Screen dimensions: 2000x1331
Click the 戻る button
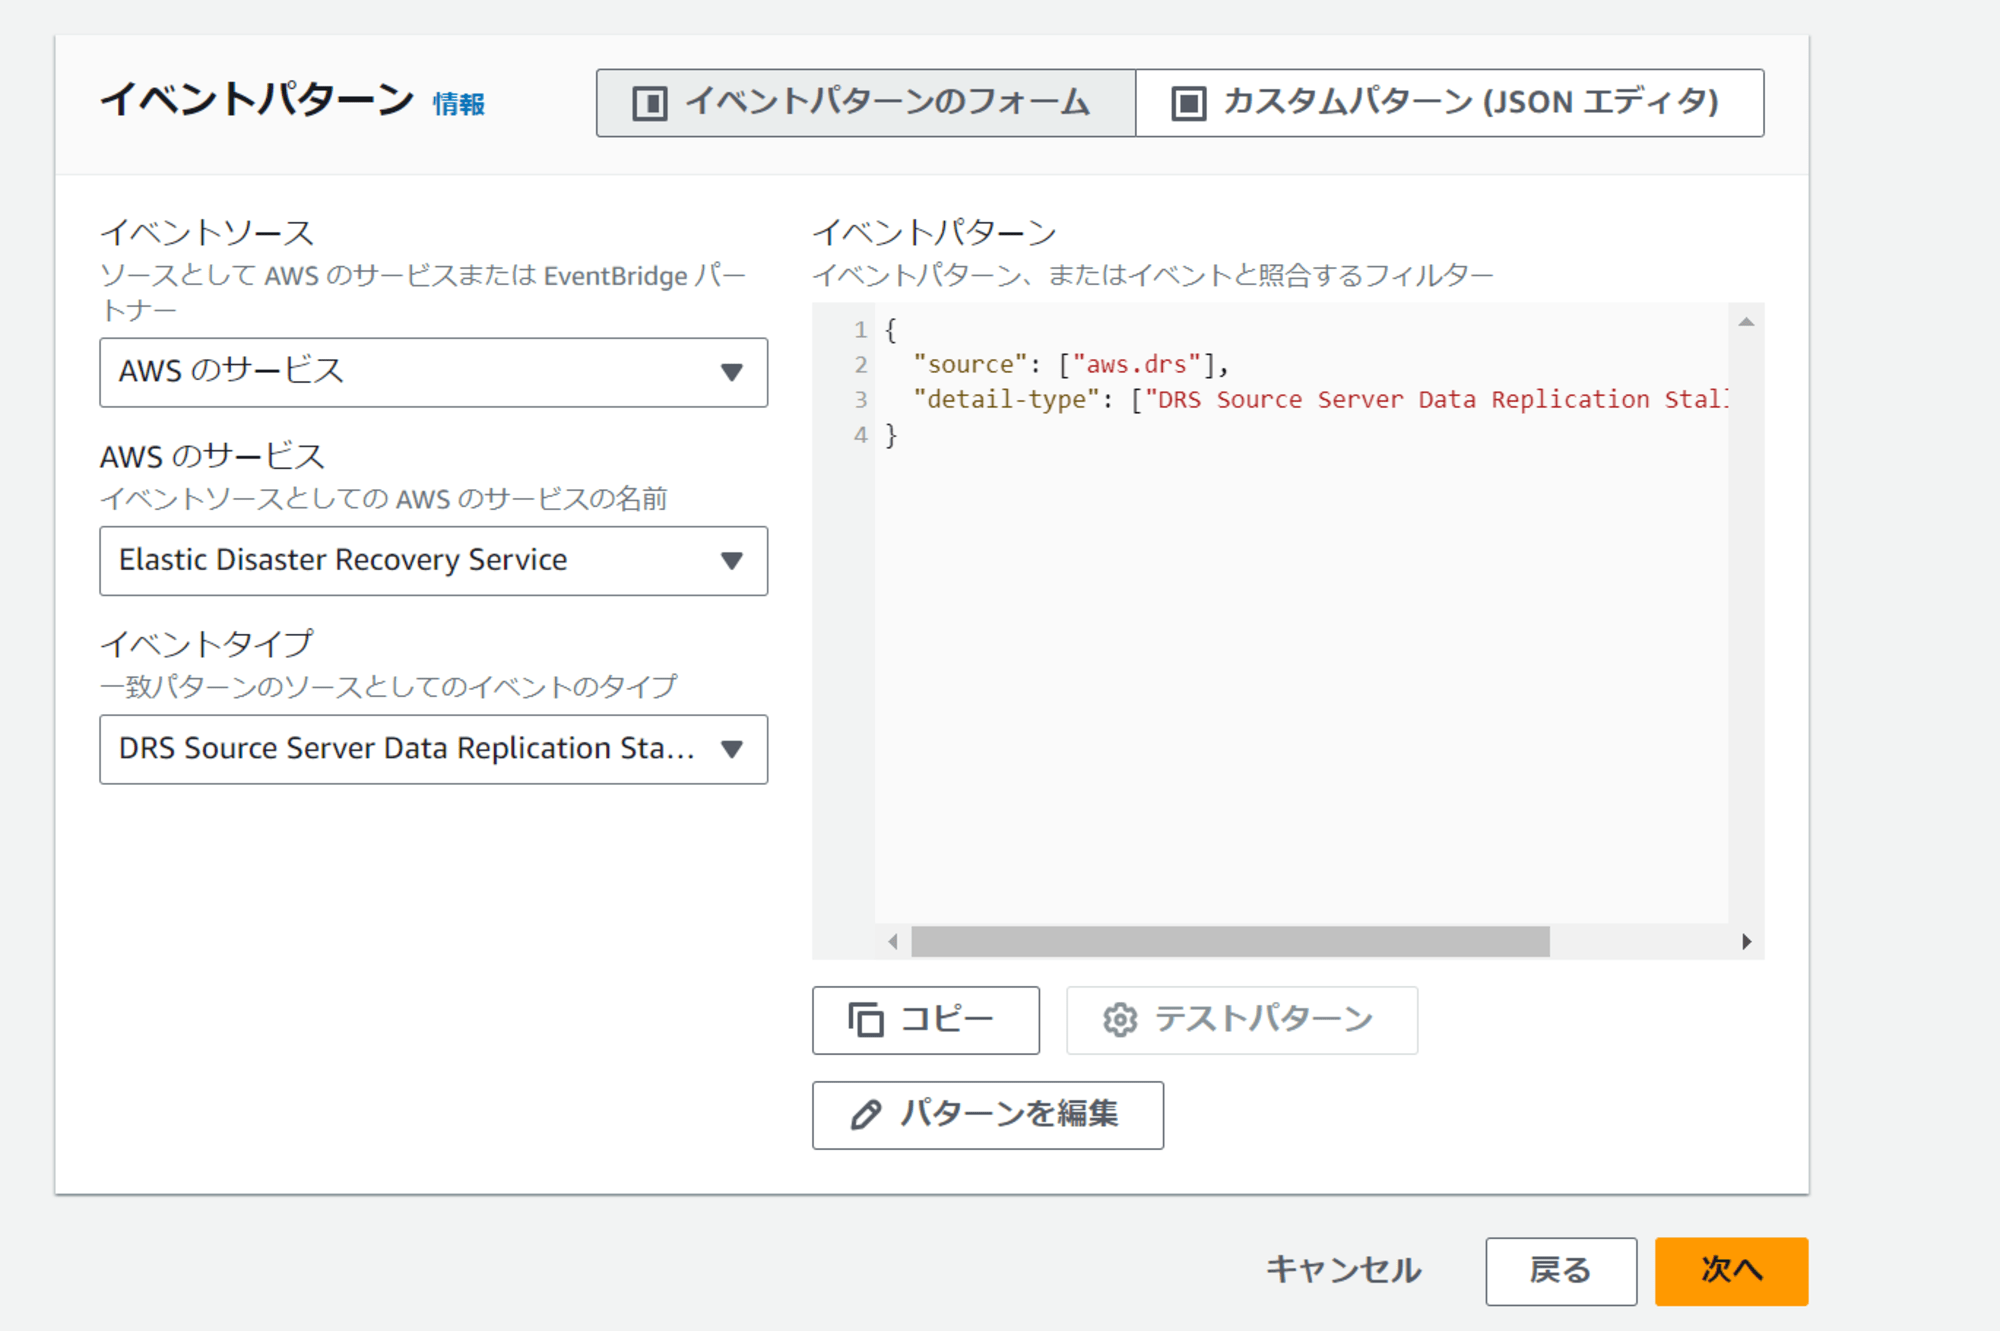coord(1561,1271)
